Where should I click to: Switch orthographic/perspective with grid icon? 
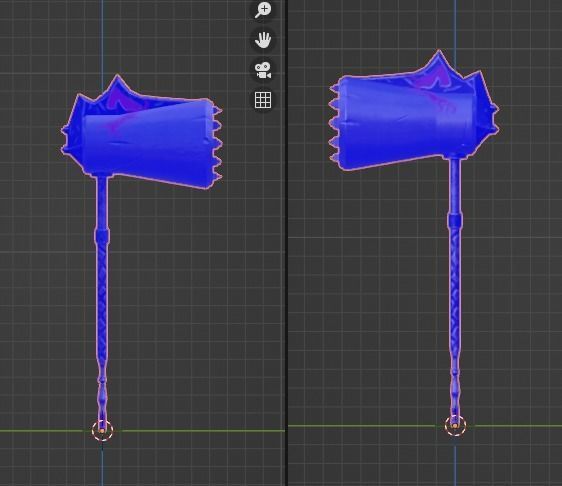coord(263,100)
